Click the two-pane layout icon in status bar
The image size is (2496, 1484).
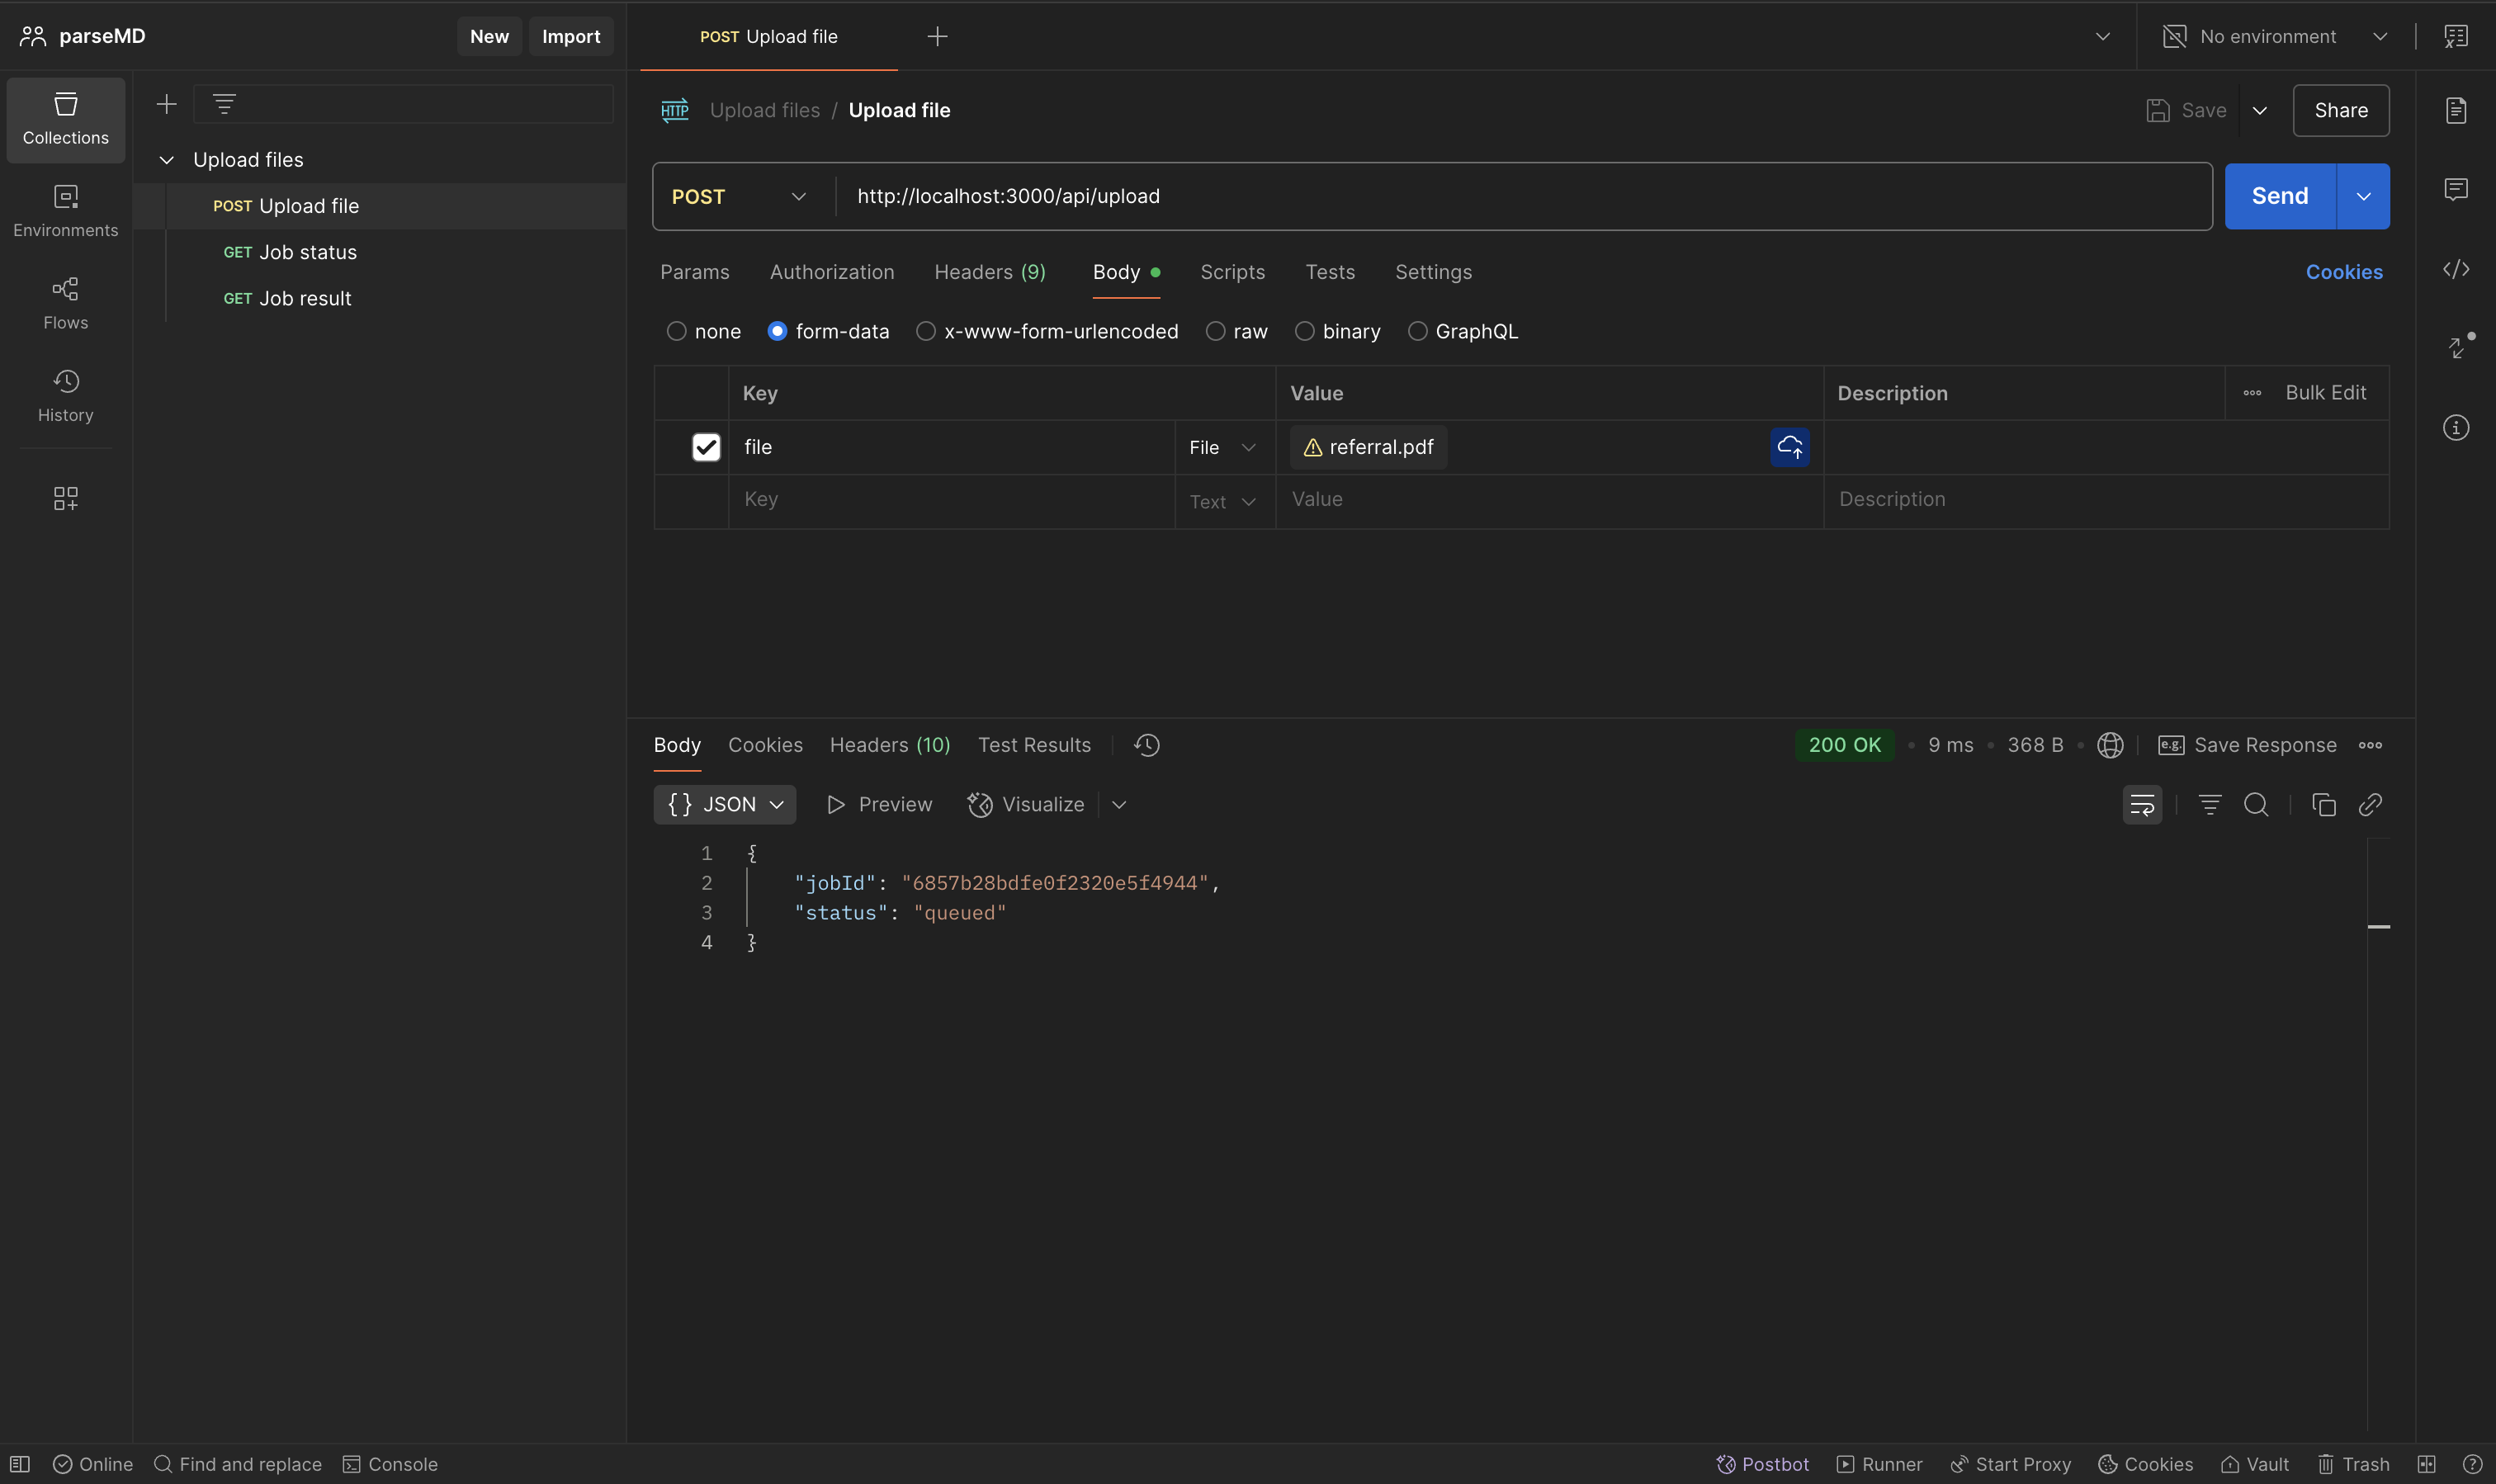click(x=2426, y=1464)
